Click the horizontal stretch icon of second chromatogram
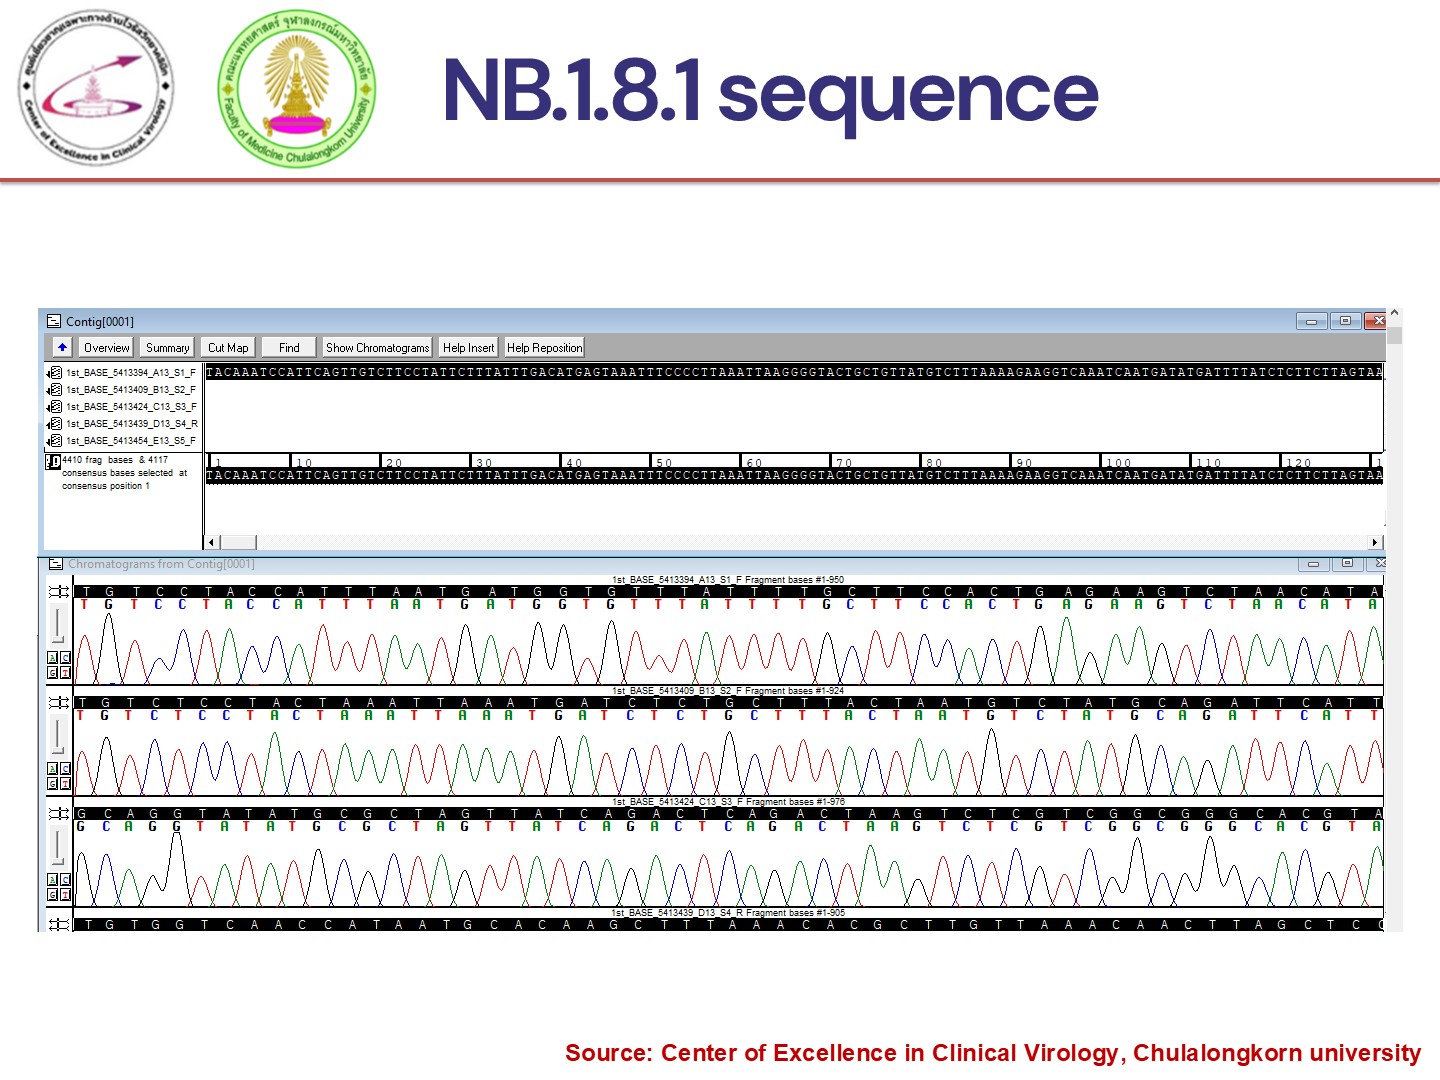Screen dimensions: 1440x1080 click(x=59, y=703)
